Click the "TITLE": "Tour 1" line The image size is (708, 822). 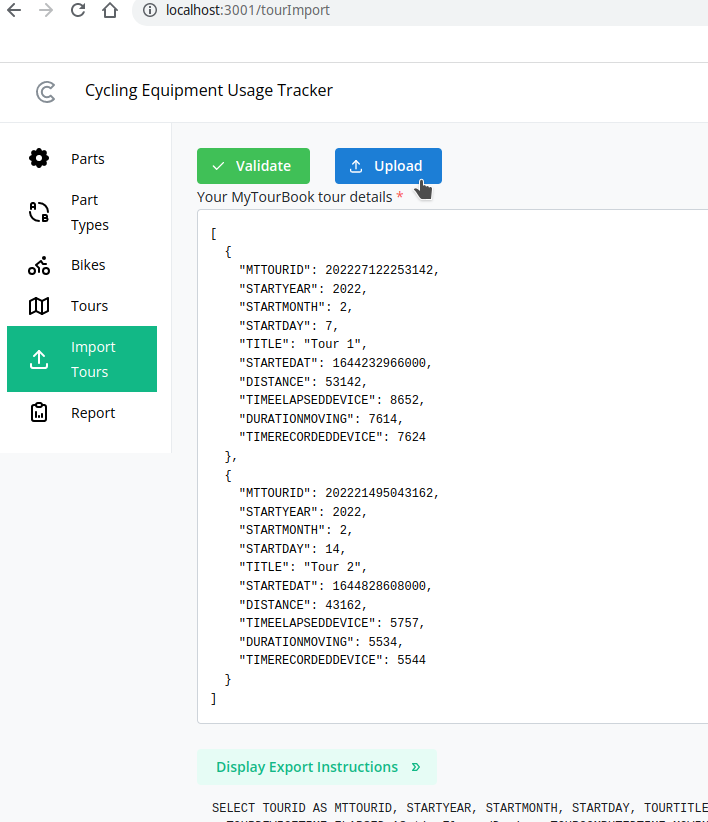click(303, 344)
